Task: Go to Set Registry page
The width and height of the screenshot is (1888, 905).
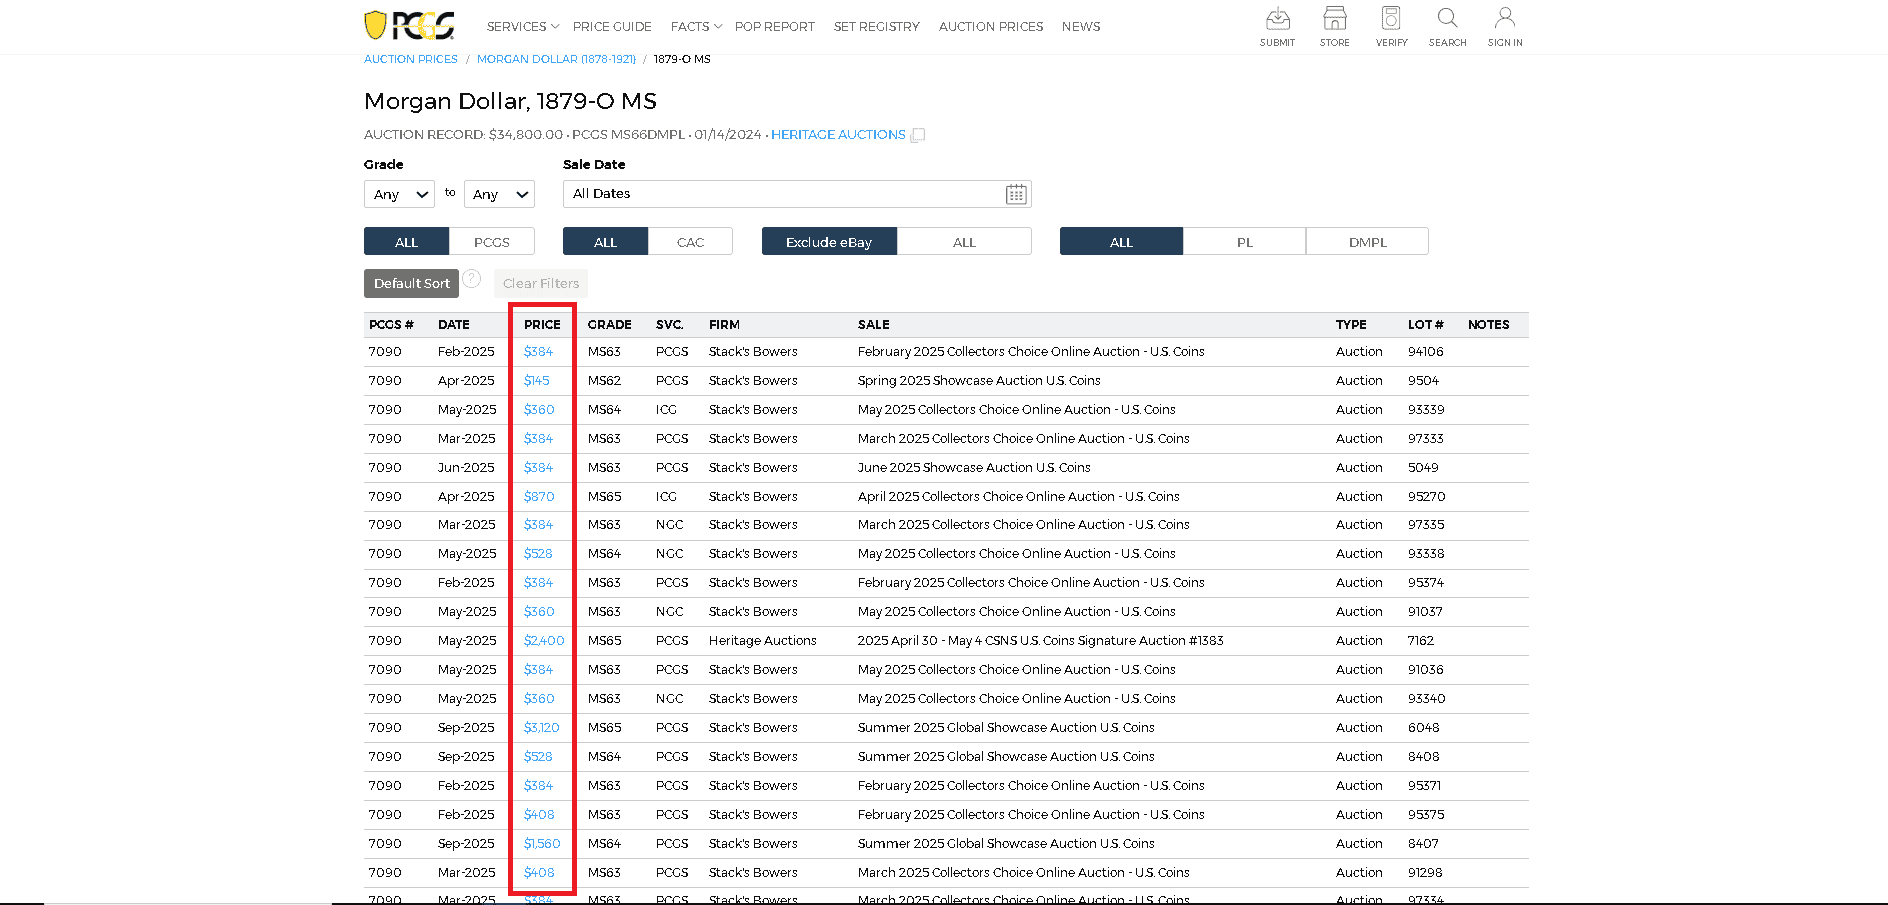Action: (876, 27)
